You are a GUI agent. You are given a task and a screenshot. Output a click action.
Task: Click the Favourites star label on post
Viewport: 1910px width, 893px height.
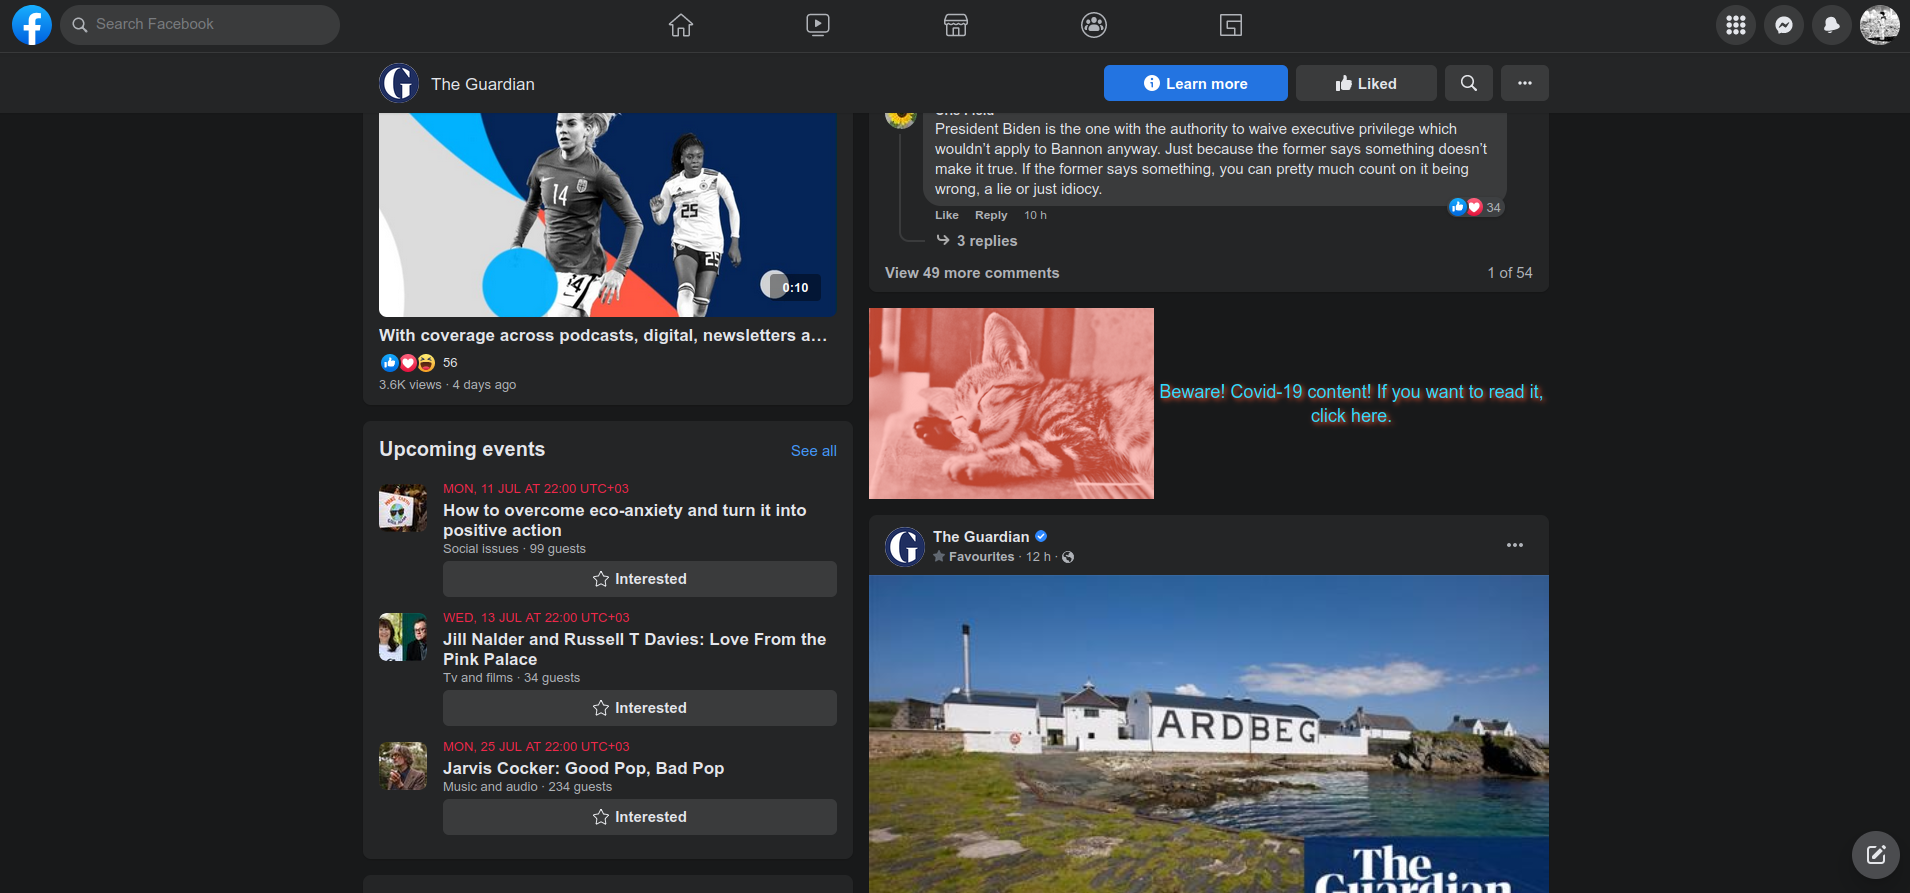click(974, 557)
